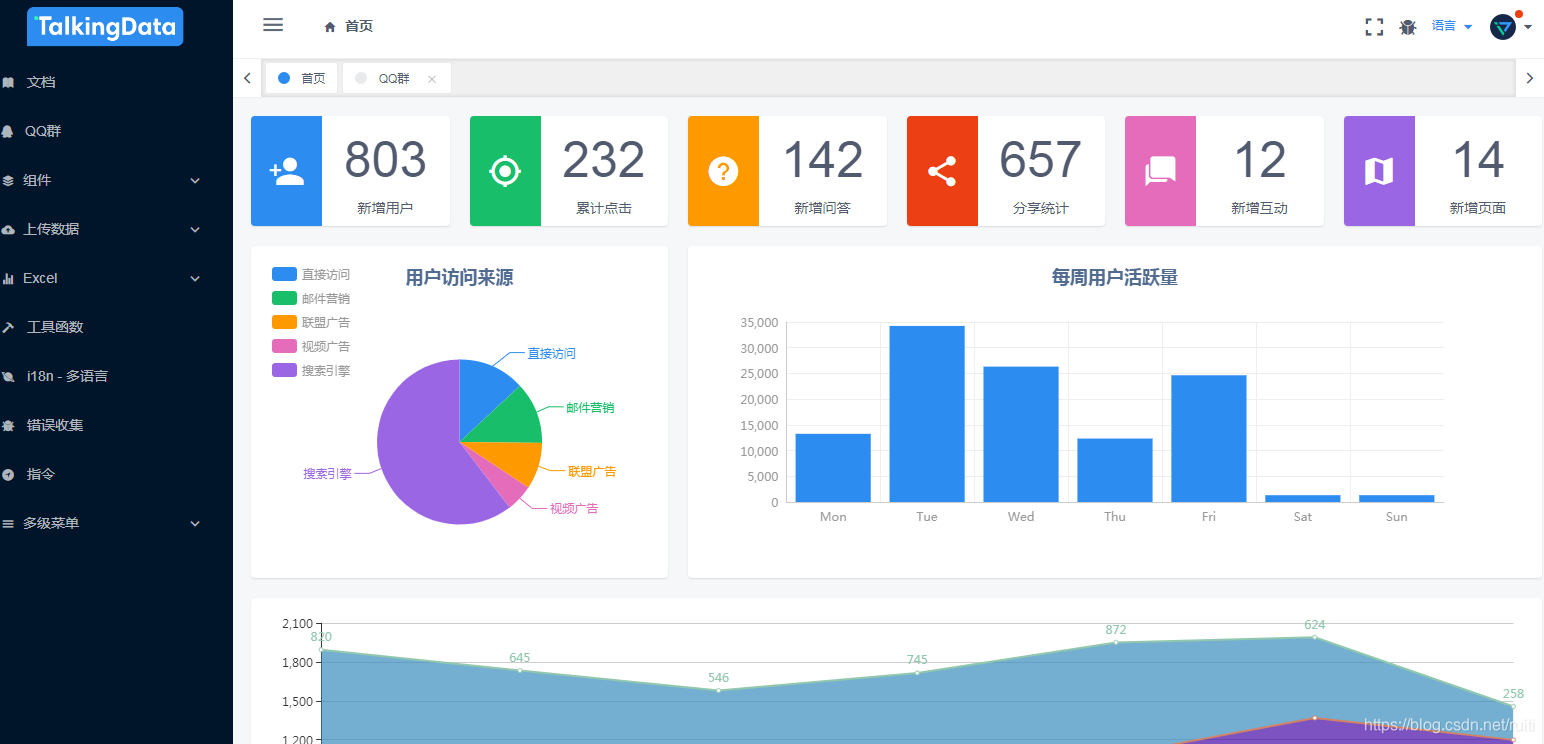Switch to the 首页 tab
Screen dimensions: 1544x744
point(301,78)
